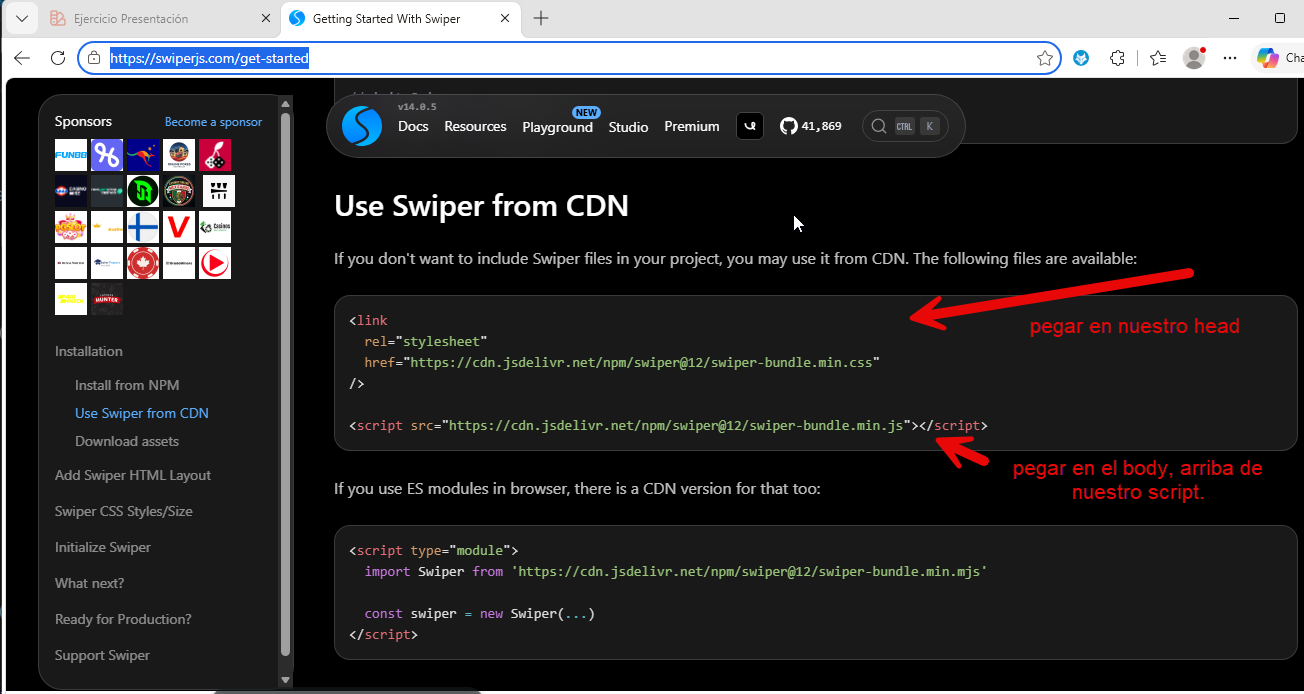This screenshot has width=1304, height=694.
Task: Open the Resources menu item
Action: pyautogui.click(x=475, y=127)
